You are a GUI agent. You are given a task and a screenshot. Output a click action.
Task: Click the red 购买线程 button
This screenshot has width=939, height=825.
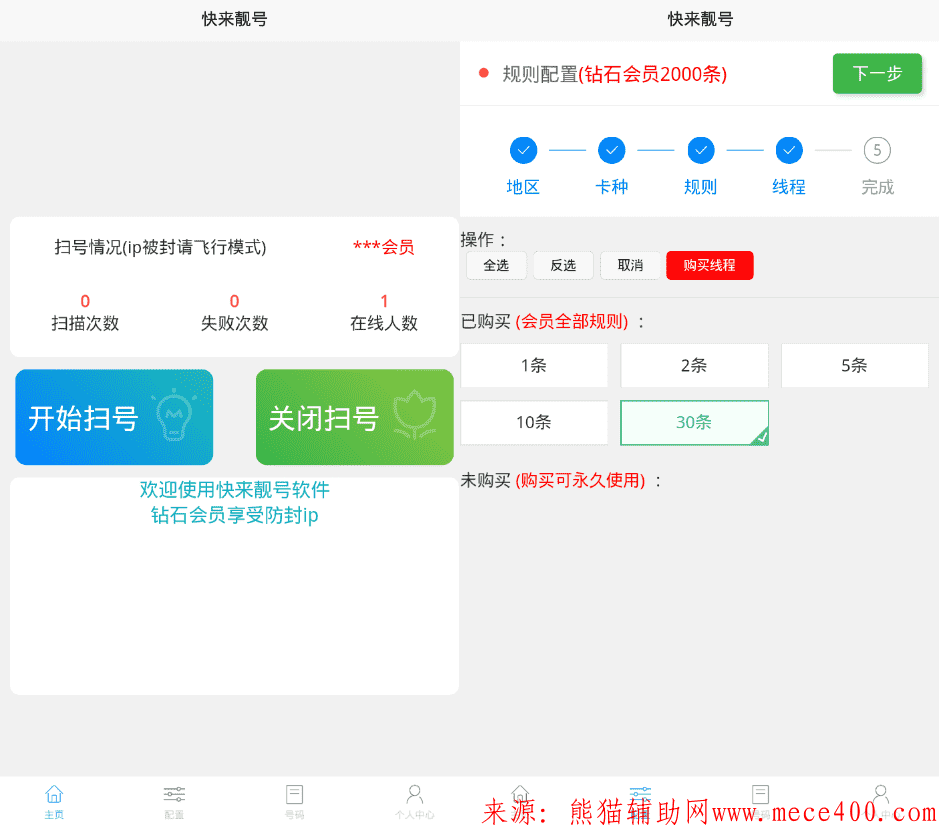pyautogui.click(x=709, y=265)
